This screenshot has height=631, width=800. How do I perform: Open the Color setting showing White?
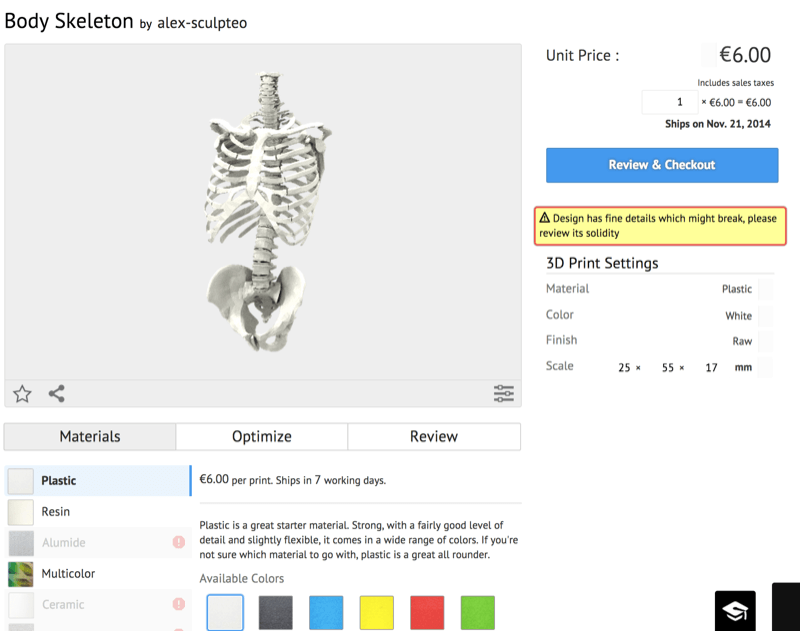pos(738,315)
